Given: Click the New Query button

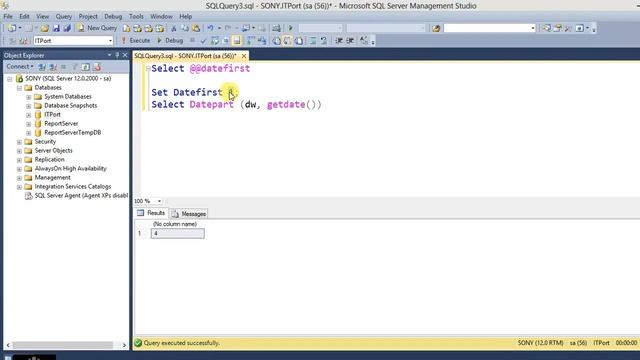Looking at the screenshot, I should tap(97, 28).
